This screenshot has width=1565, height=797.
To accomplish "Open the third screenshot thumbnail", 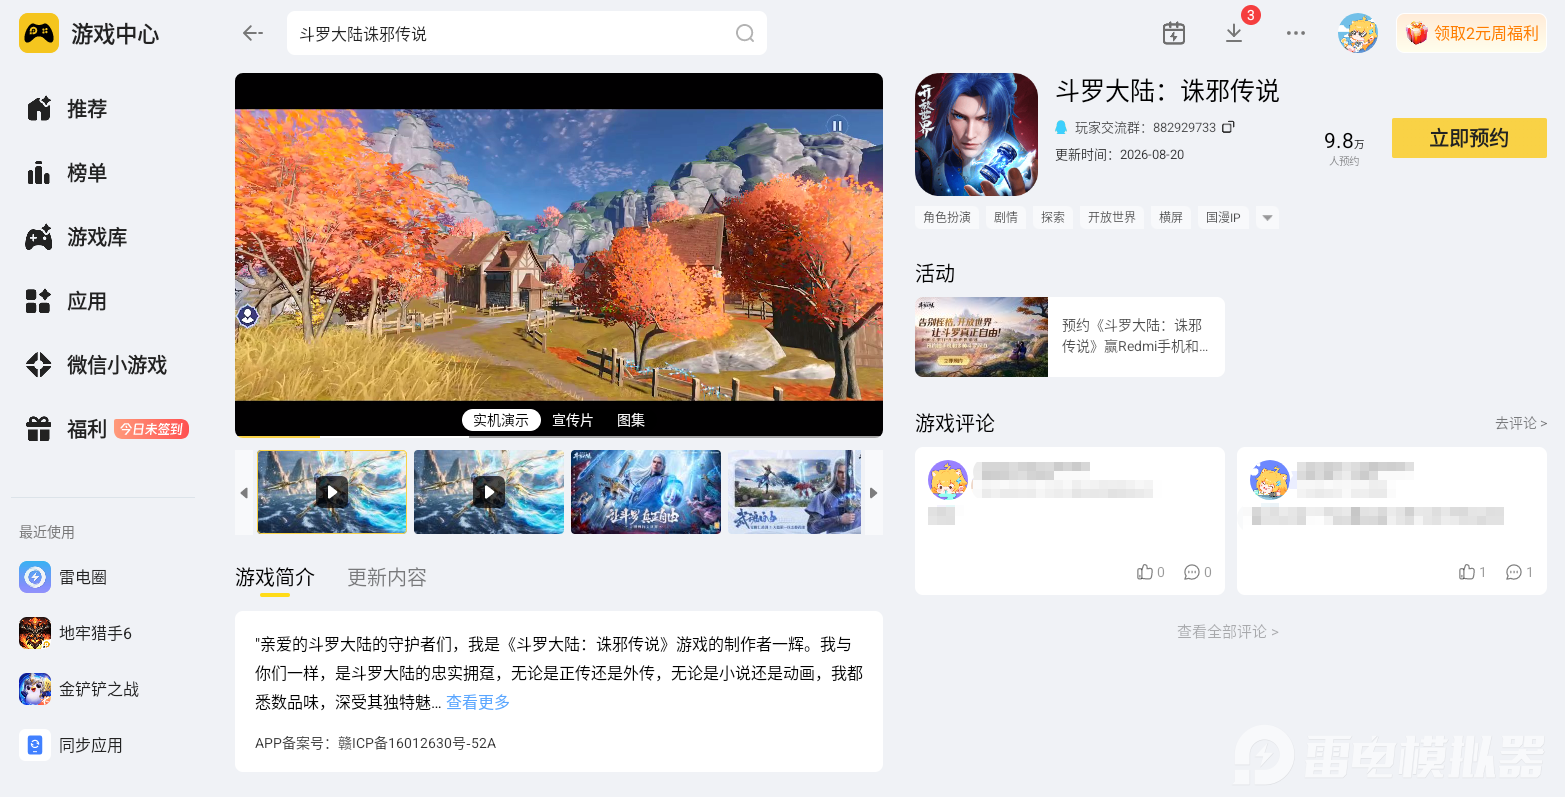I will (646, 492).
